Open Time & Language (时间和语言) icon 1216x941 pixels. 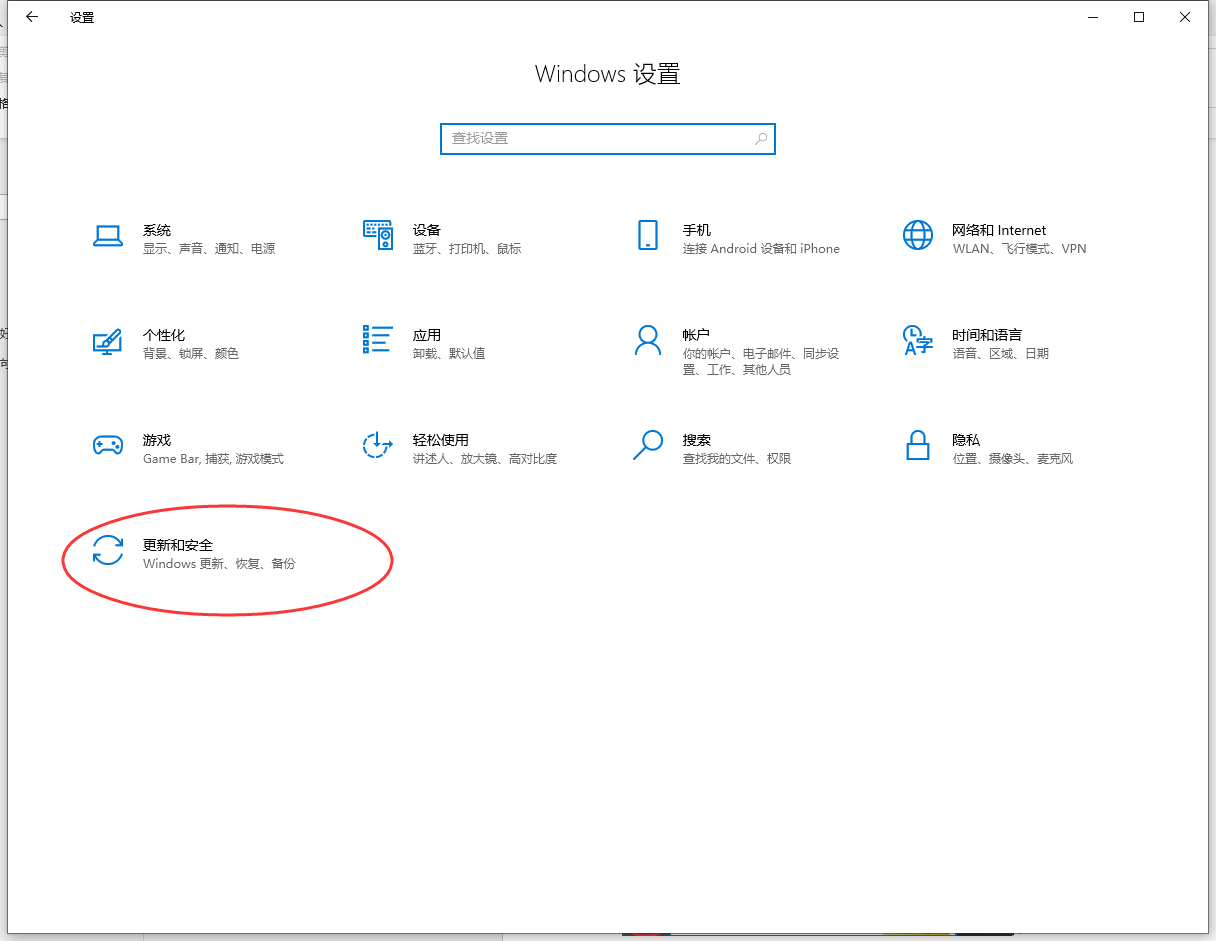917,341
